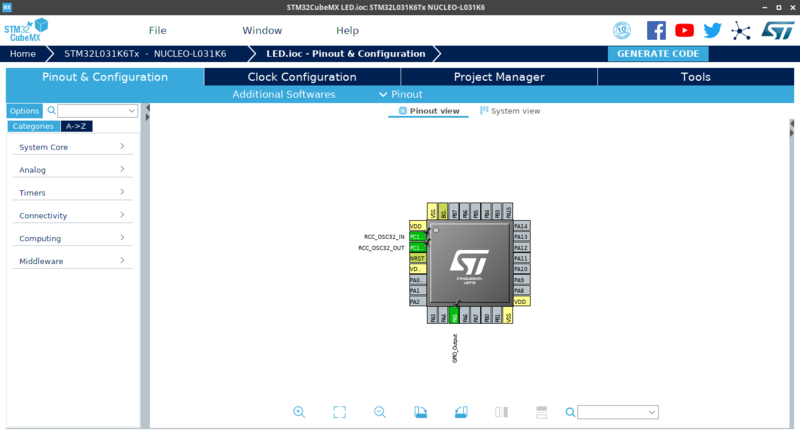This screenshot has height=435, width=800.
Task: Rotate the chip view counter-clockwise
Action: click(x=461, y=412)
